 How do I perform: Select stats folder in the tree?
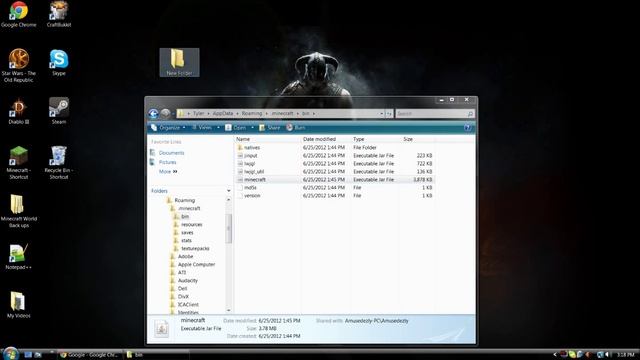(187, 240)
